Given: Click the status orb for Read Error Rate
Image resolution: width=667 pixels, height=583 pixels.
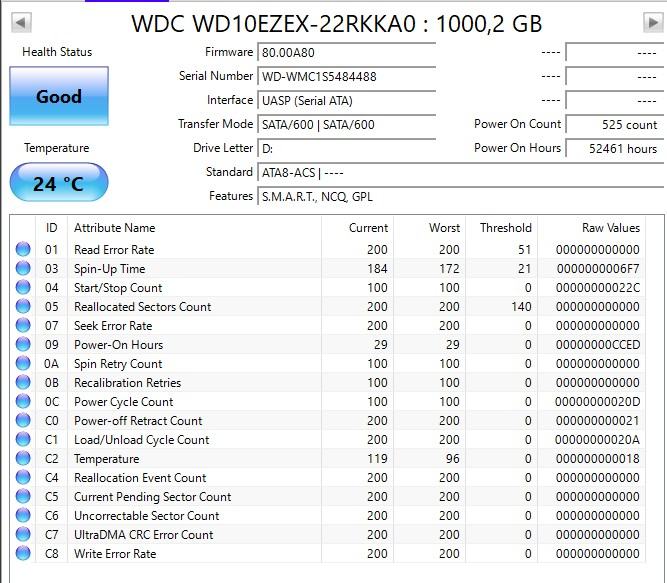Looking at the screenshot, I should click(23, 249).
